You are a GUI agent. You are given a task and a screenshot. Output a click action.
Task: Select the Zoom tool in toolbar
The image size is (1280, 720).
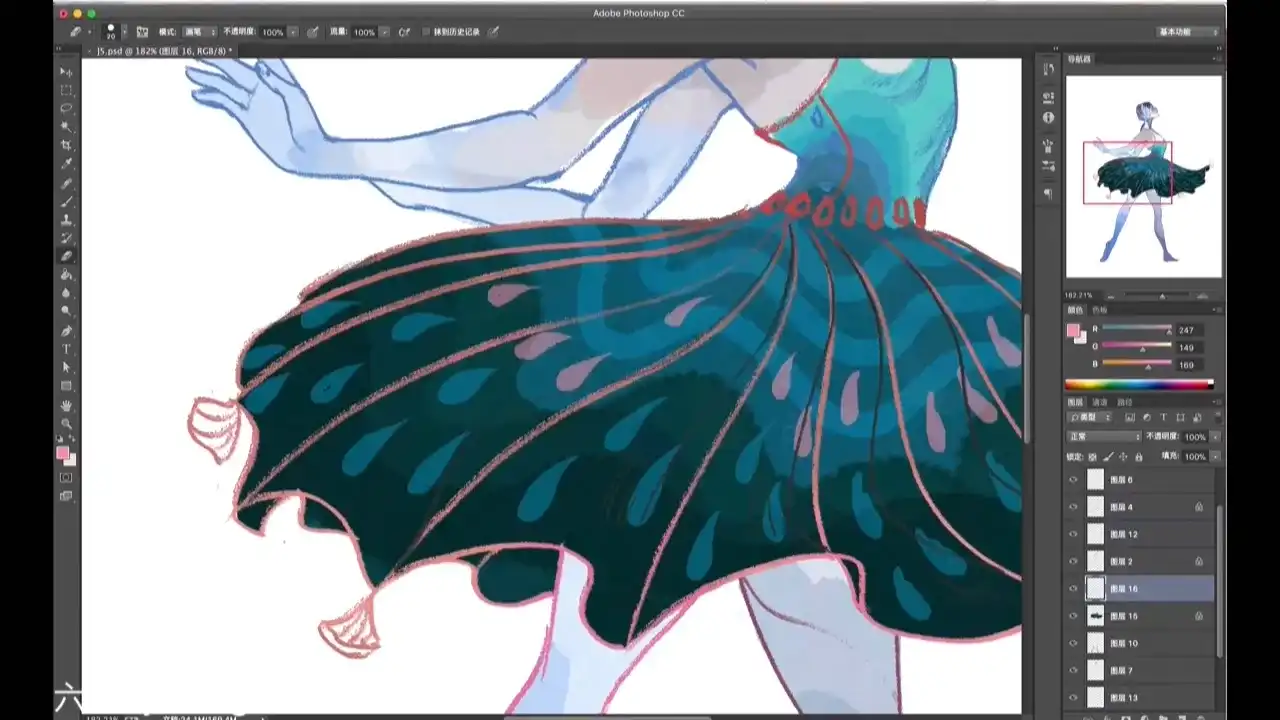coord(67,424)
